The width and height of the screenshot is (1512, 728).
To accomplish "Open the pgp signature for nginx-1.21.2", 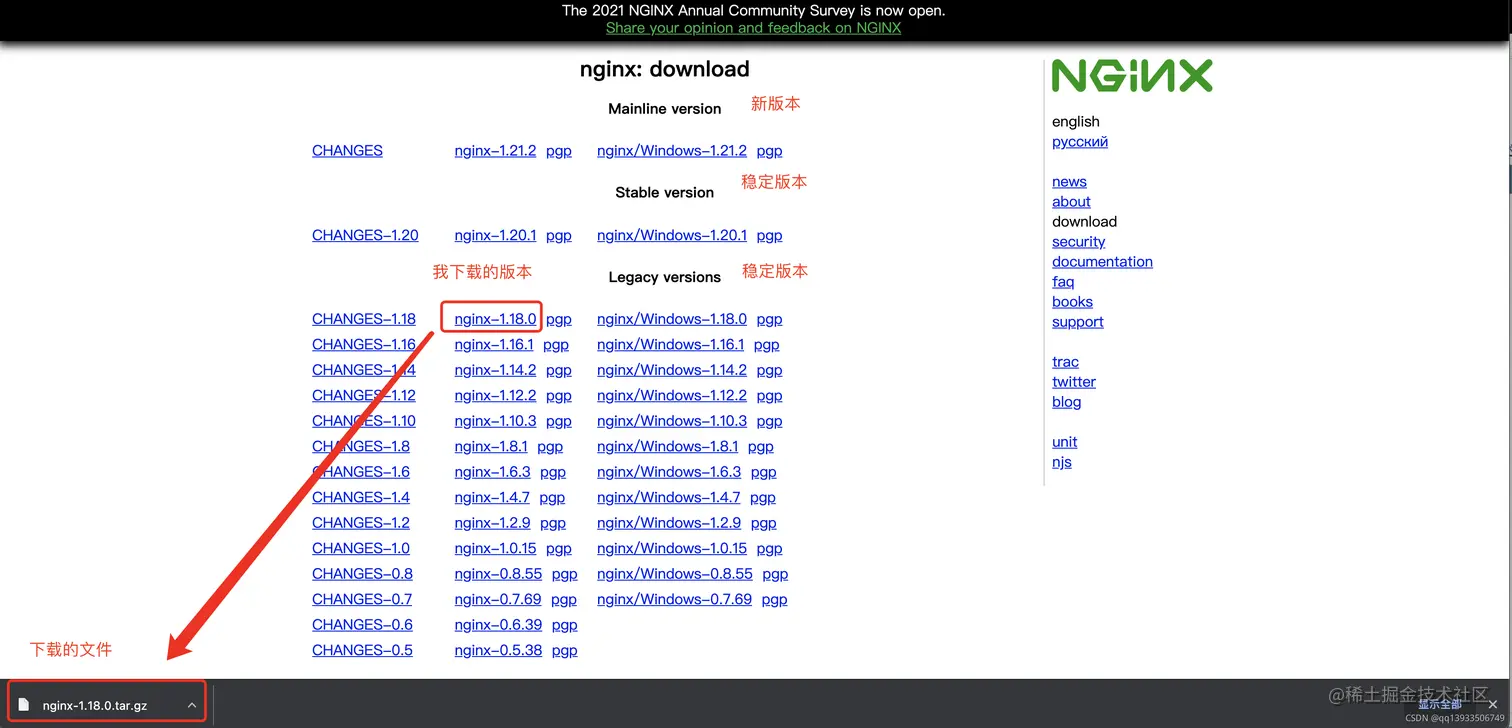I will pyautogui.click(x=559, y=151).
